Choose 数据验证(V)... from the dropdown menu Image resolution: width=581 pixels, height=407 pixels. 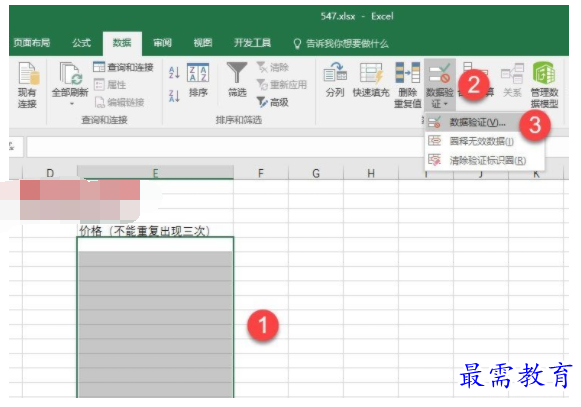pos(472,122)
